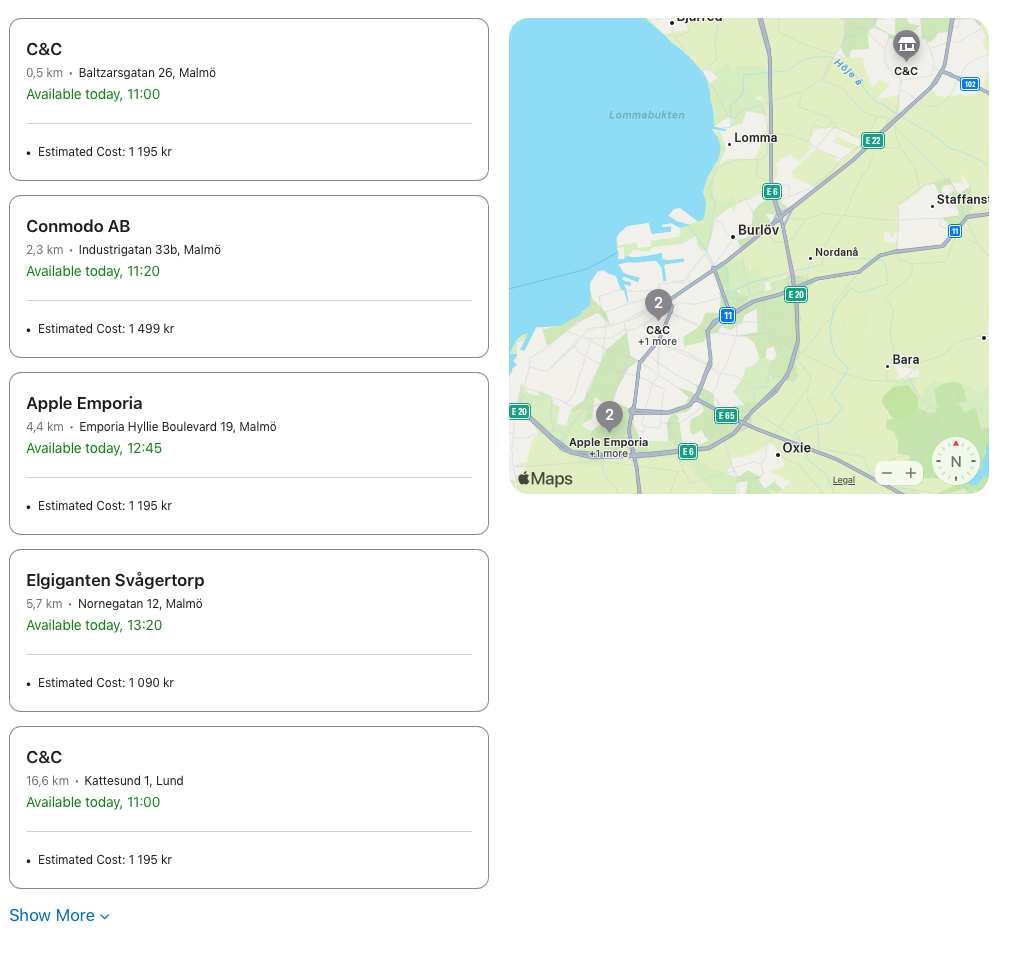Choose Elgiganten Svågertorp store card
This screenshot has height=958, width=1021.
tap(249, 631)
